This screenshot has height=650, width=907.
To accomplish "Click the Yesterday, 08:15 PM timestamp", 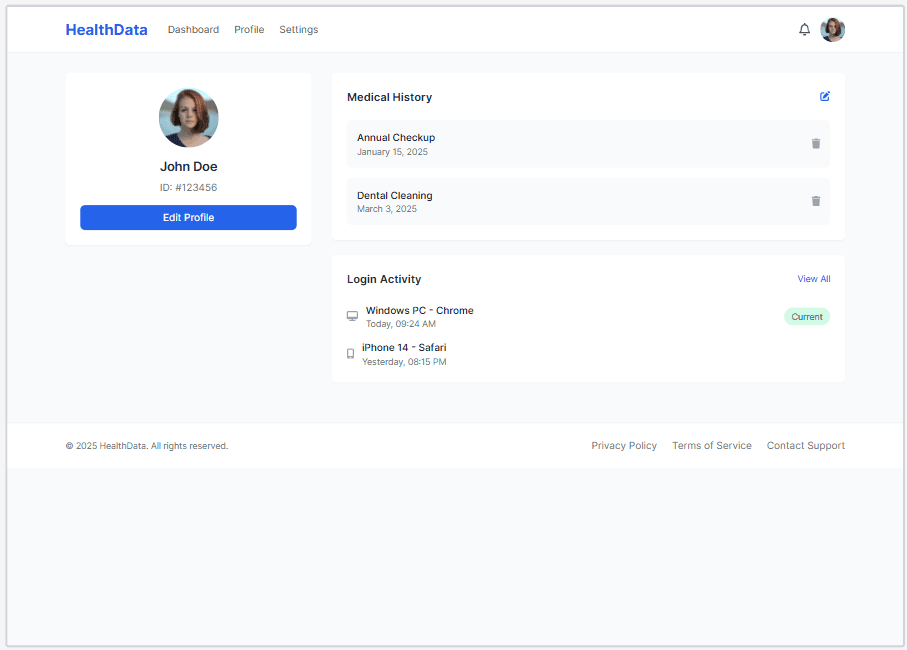I will pos(404,361).
